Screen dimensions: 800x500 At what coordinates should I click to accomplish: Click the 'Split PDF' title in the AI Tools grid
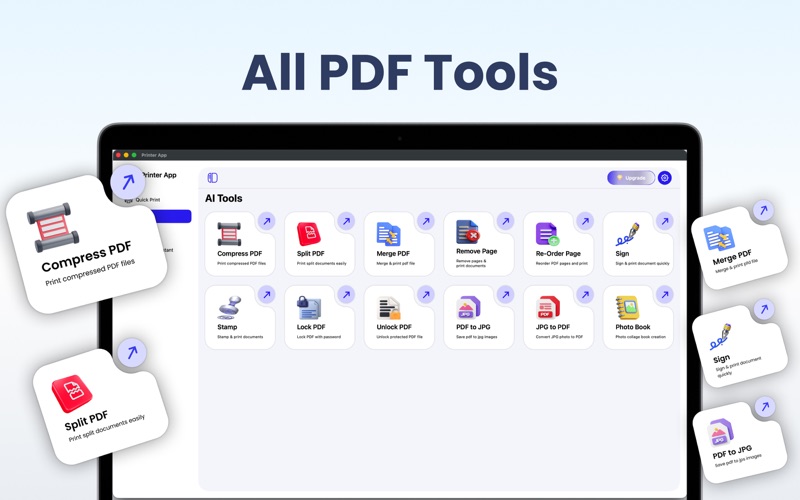tap(311, 253)
